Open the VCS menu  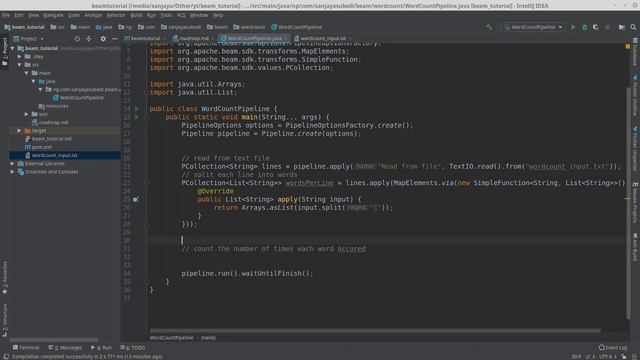click(x=181, y=15)
